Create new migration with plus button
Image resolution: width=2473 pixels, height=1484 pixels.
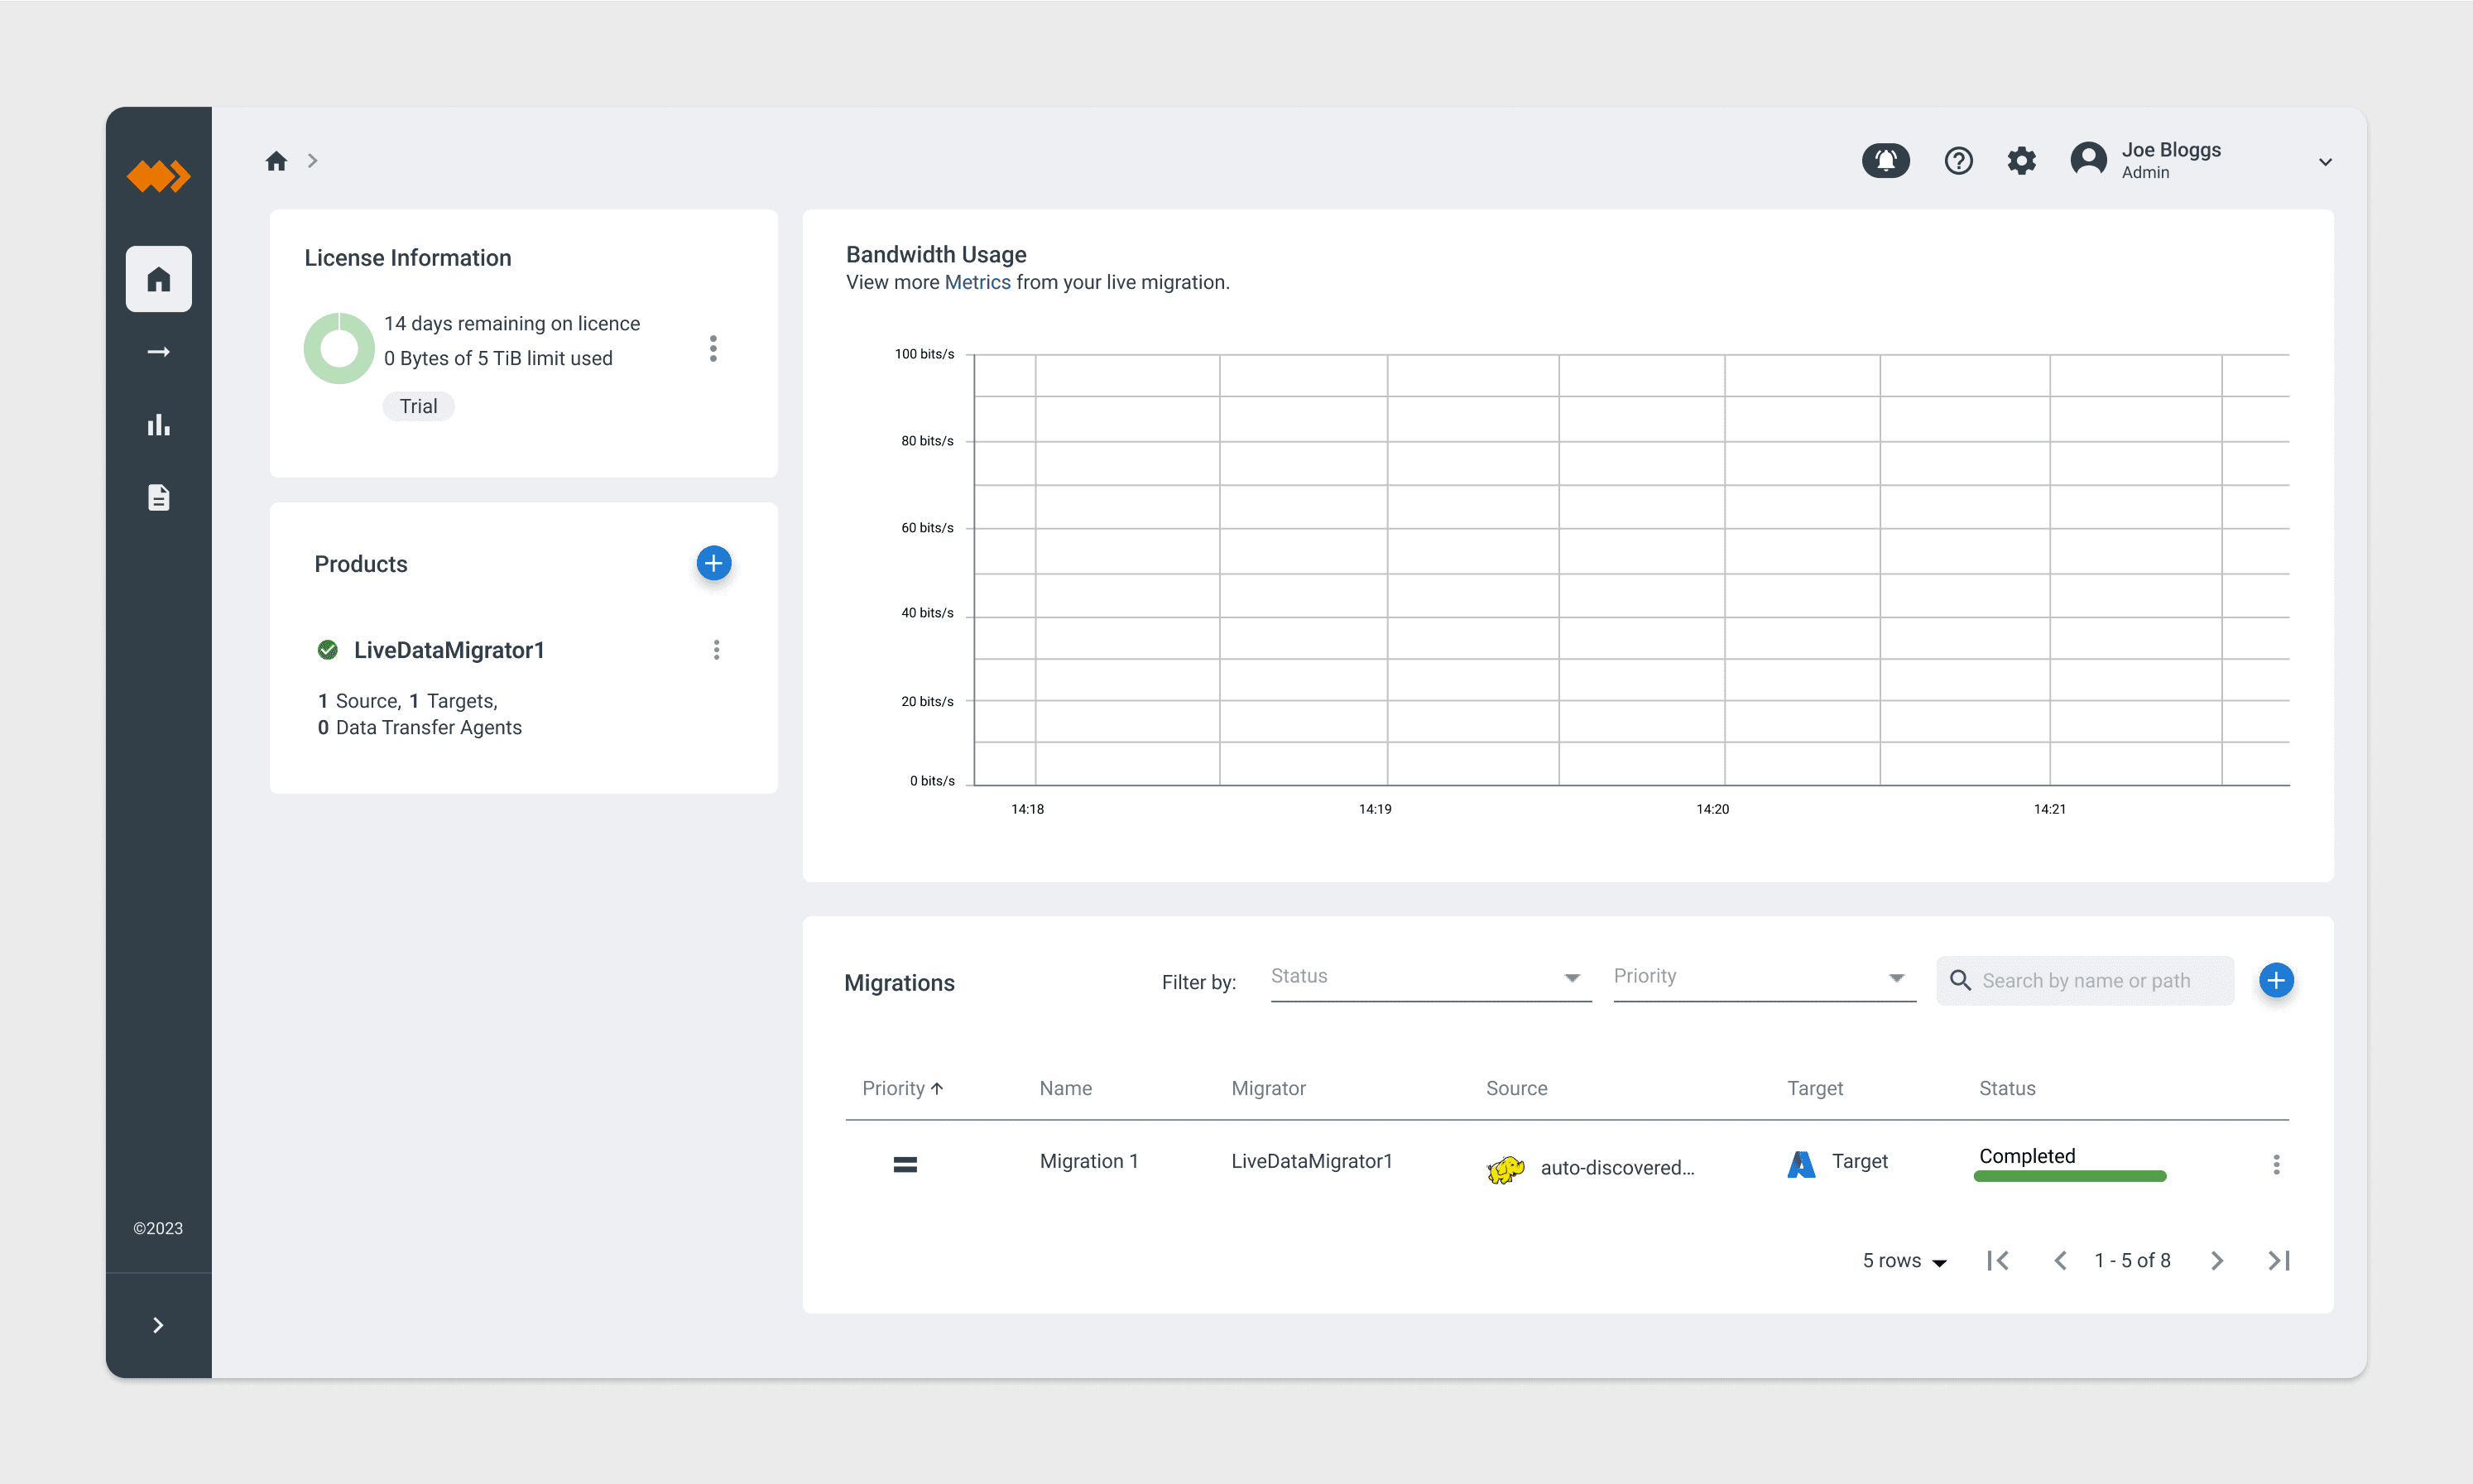[2275, 980]
